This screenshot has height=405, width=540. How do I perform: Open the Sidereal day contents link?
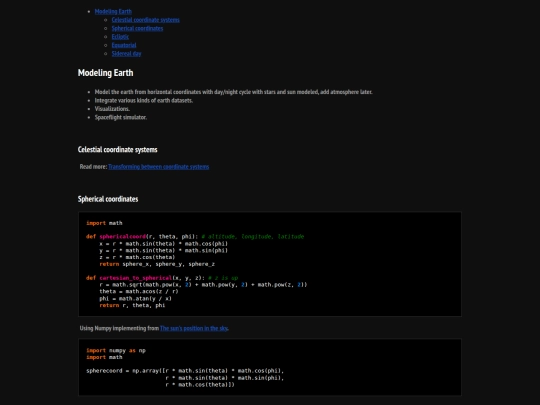(x=126, y=54)
